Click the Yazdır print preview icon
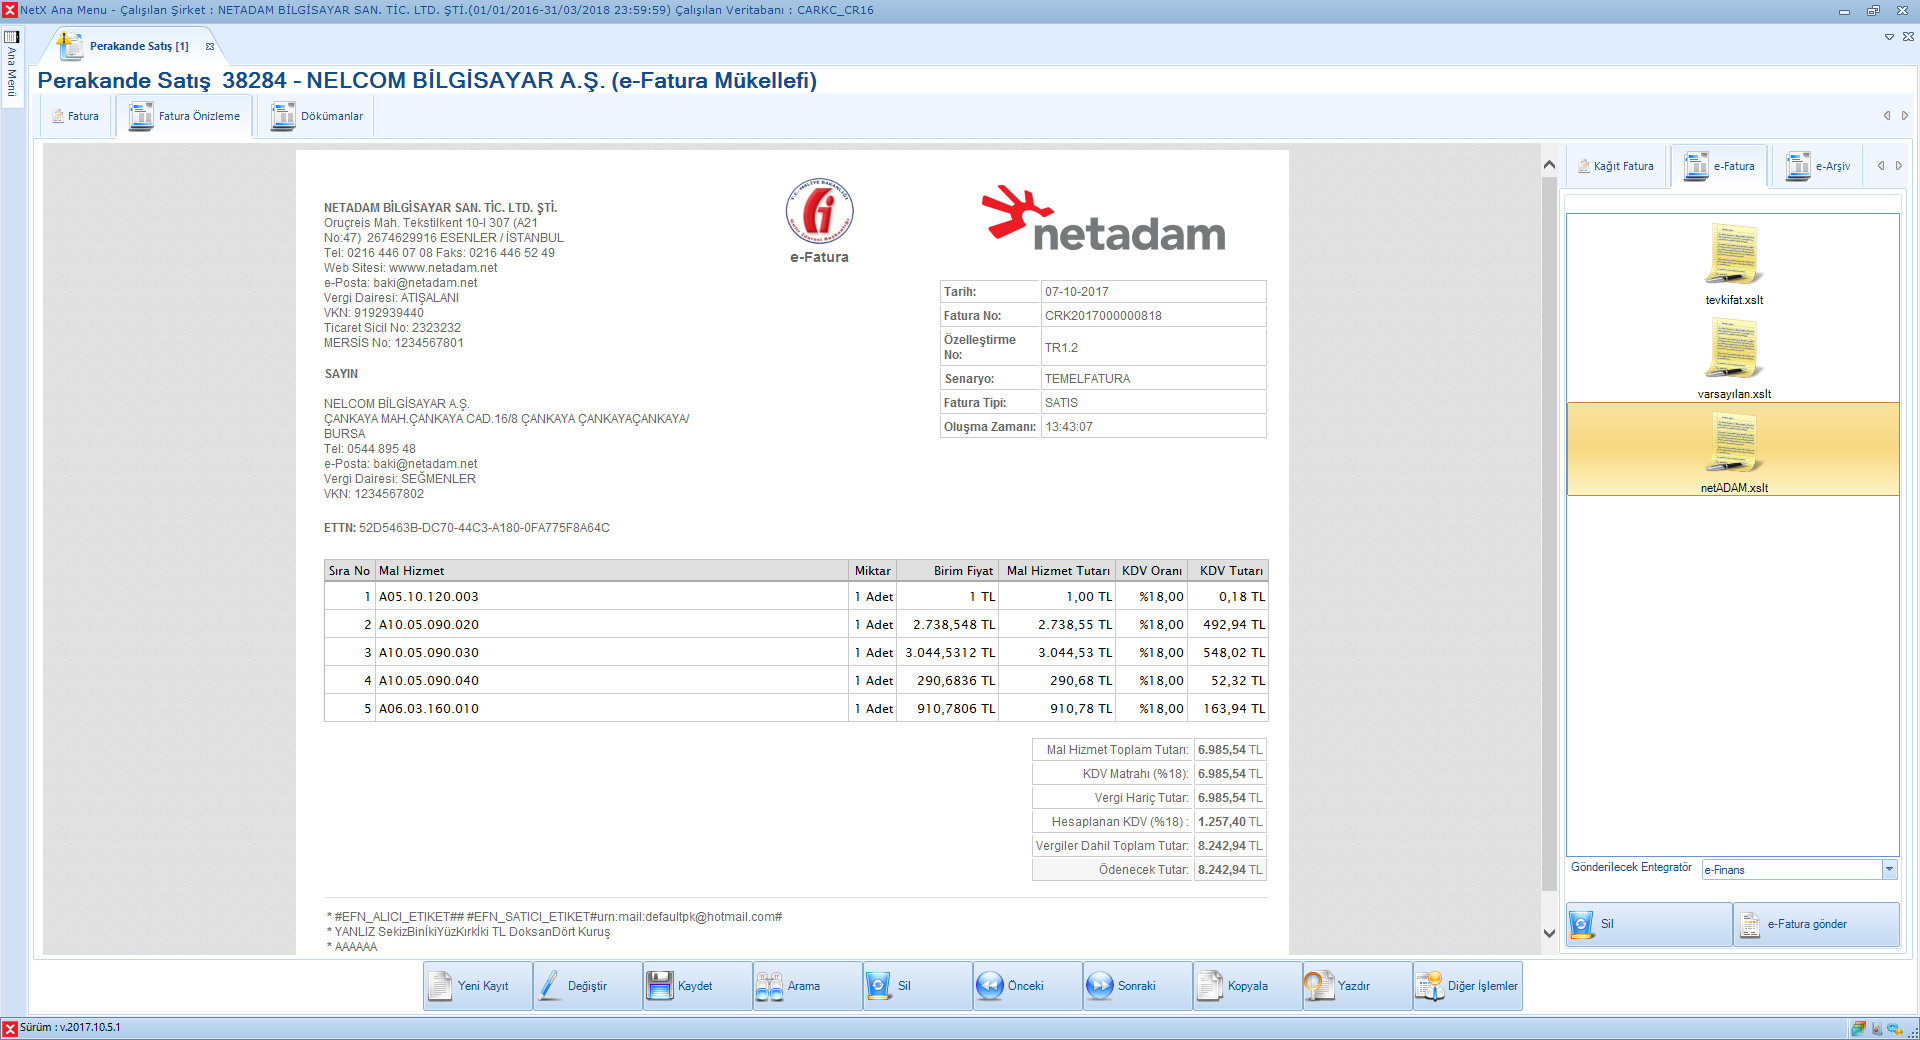The image size is (1920, 1040). [x=1318, y=986]
